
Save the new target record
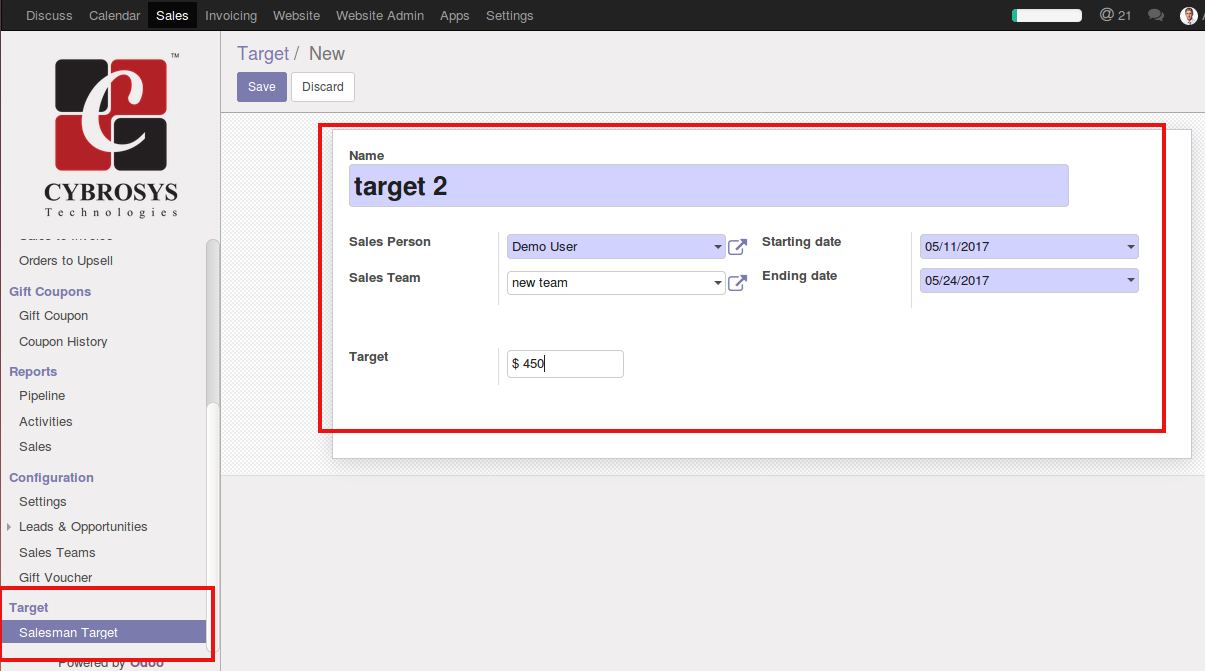click(x=262, y=87)
